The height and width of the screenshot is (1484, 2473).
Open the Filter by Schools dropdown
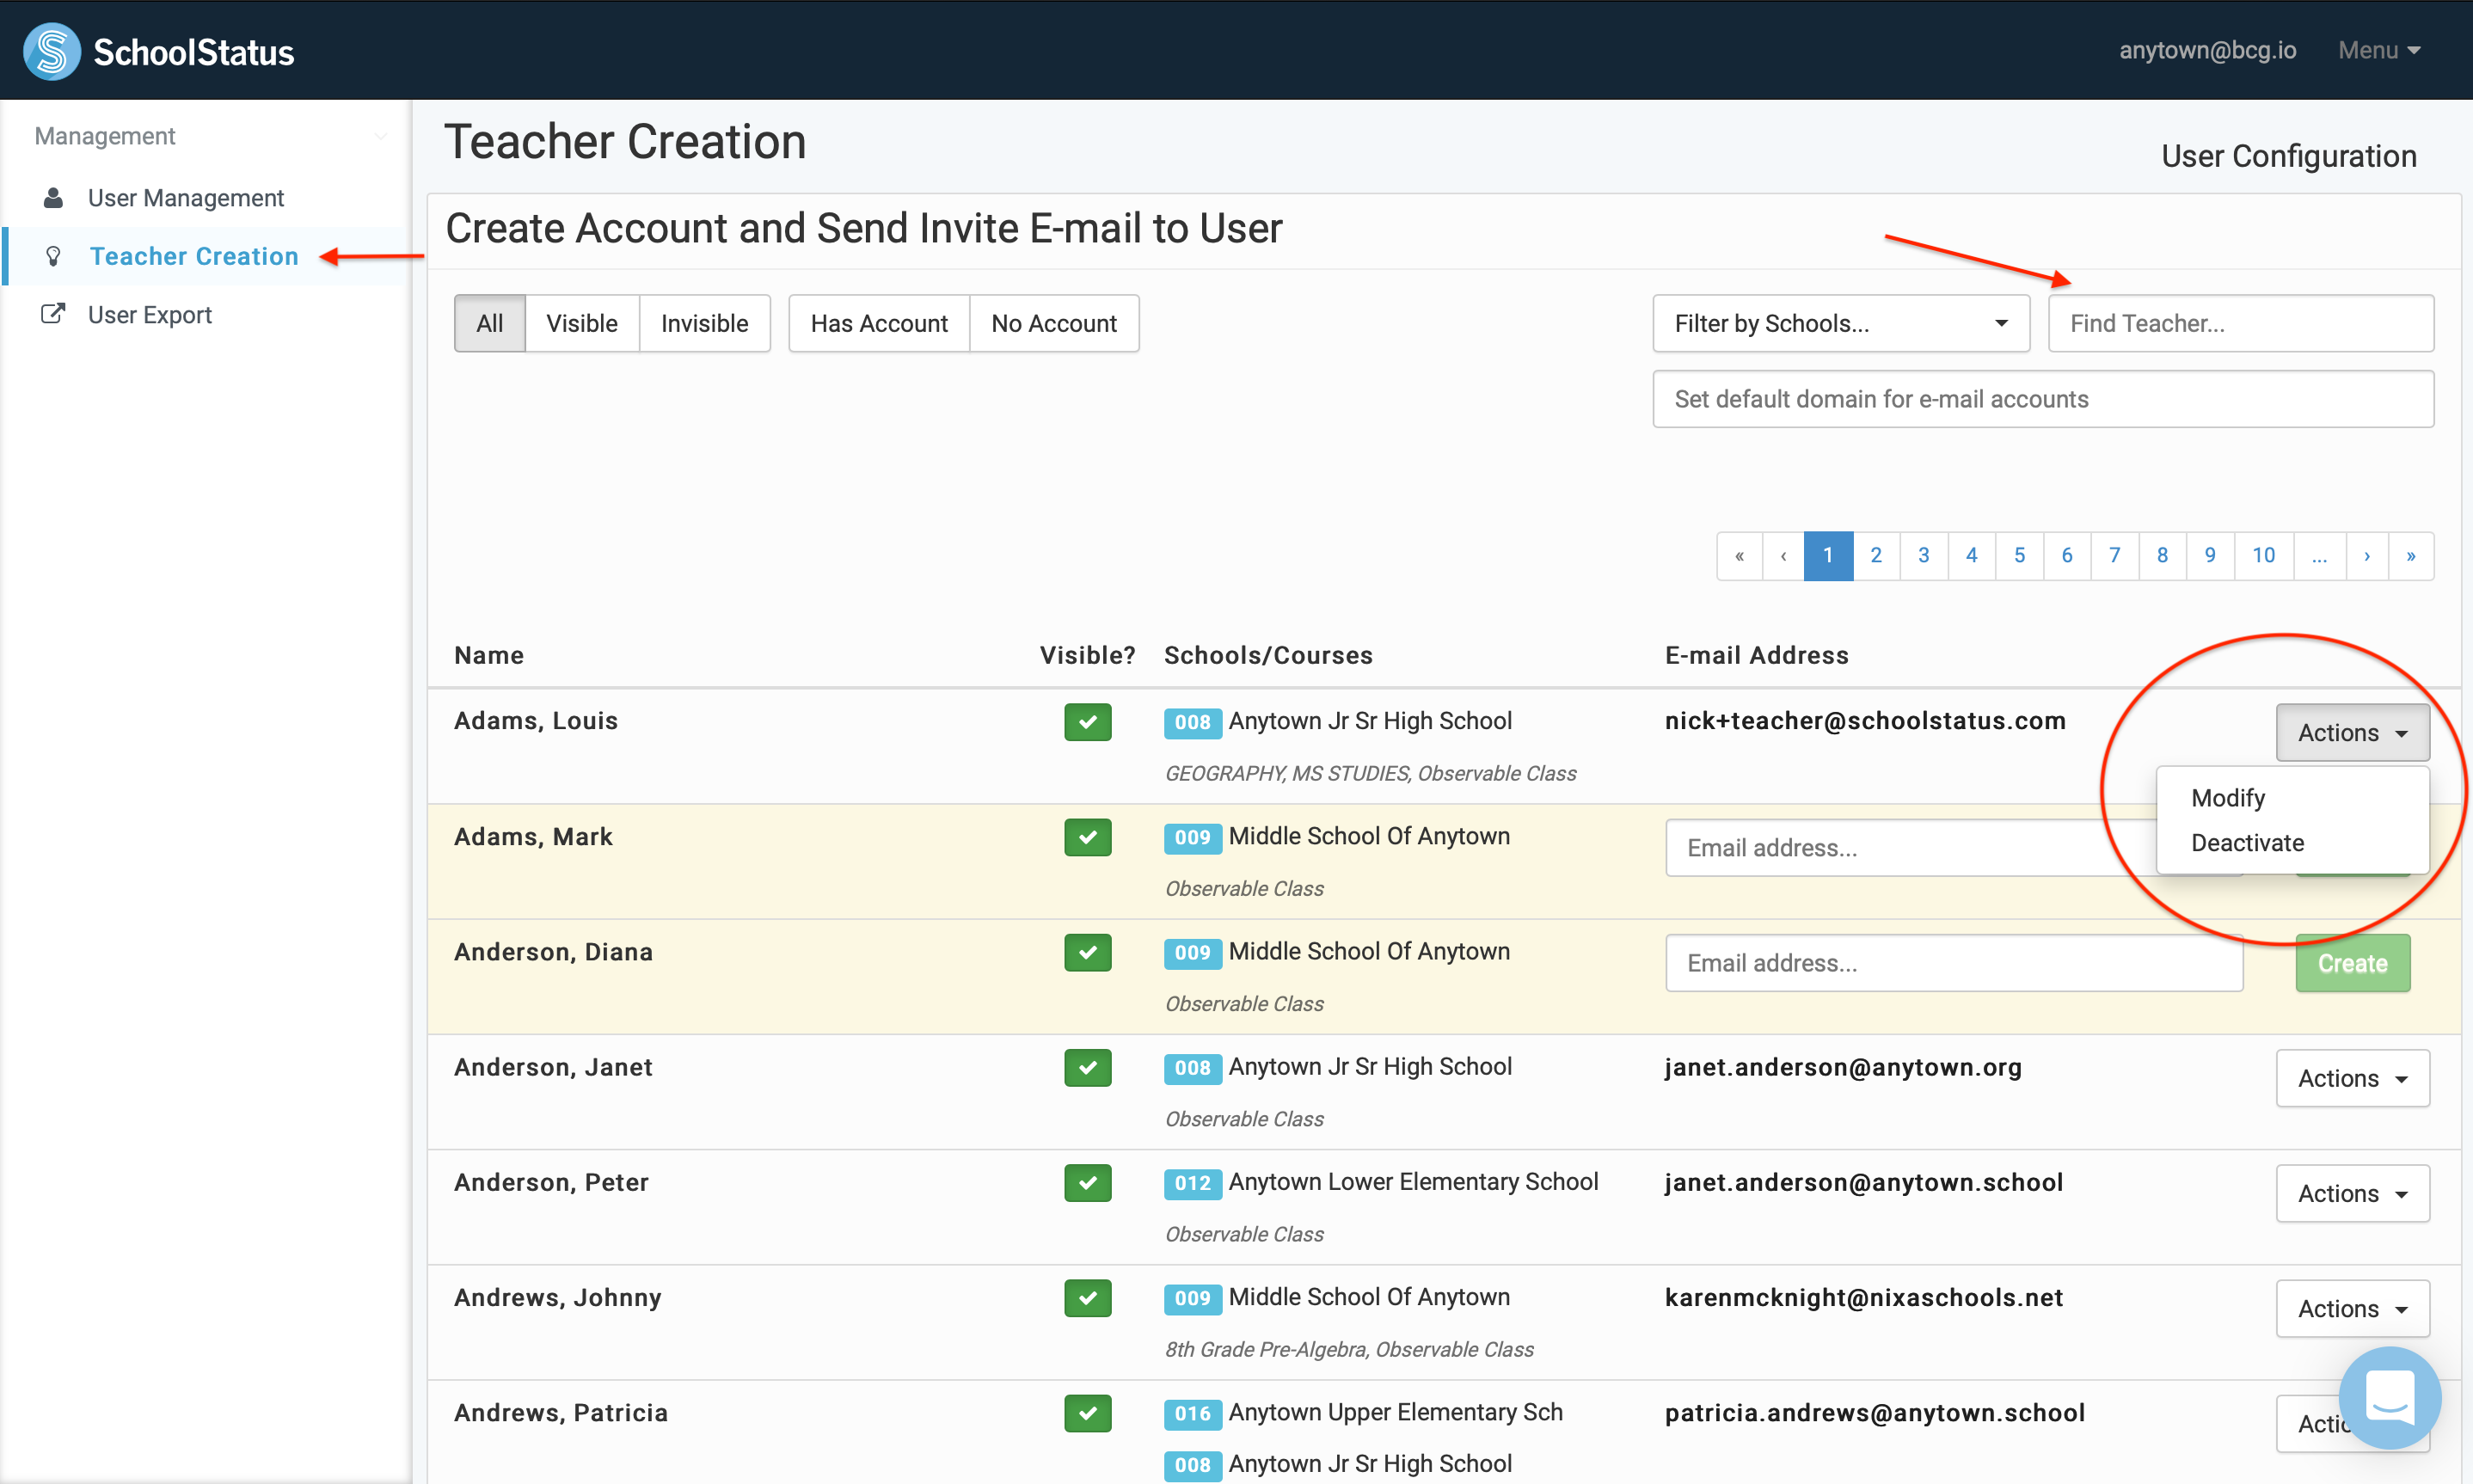(x=1841, y=323)
